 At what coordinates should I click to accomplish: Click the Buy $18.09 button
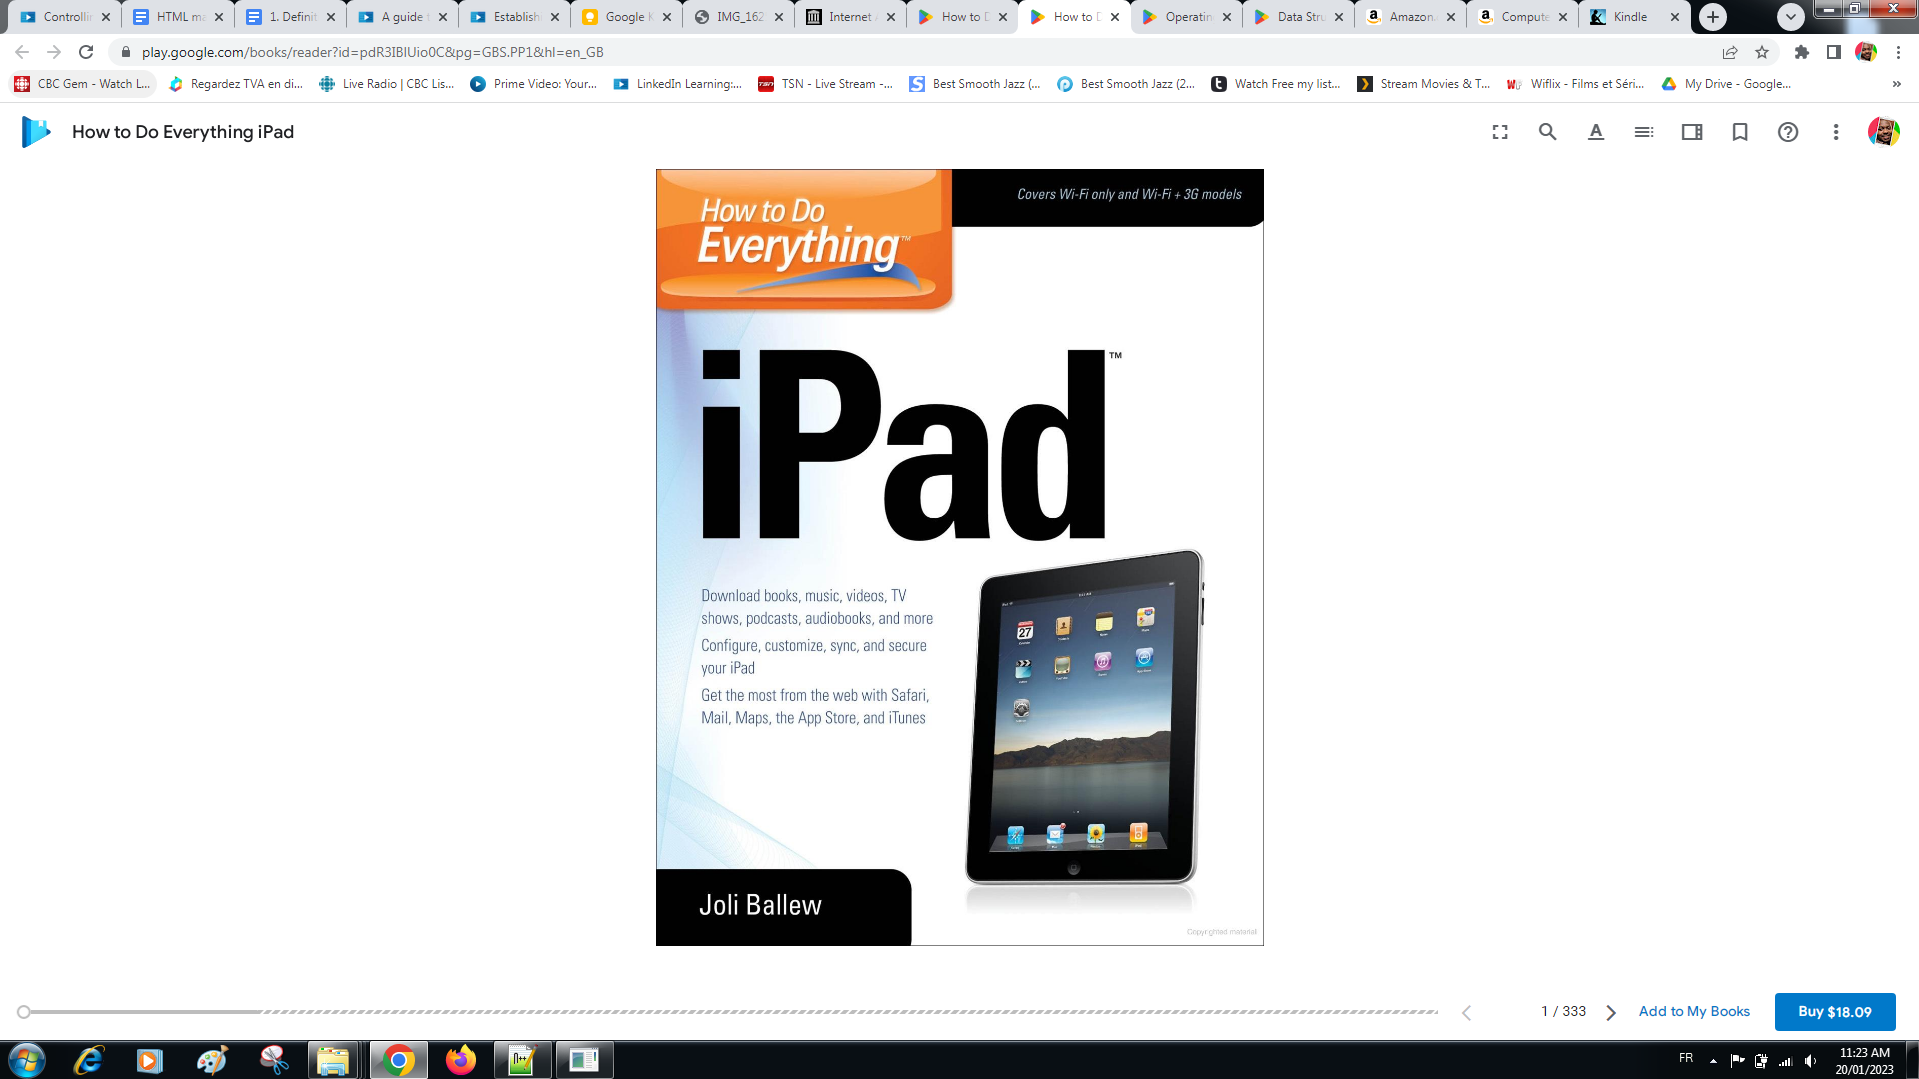pos(1834,1011)
